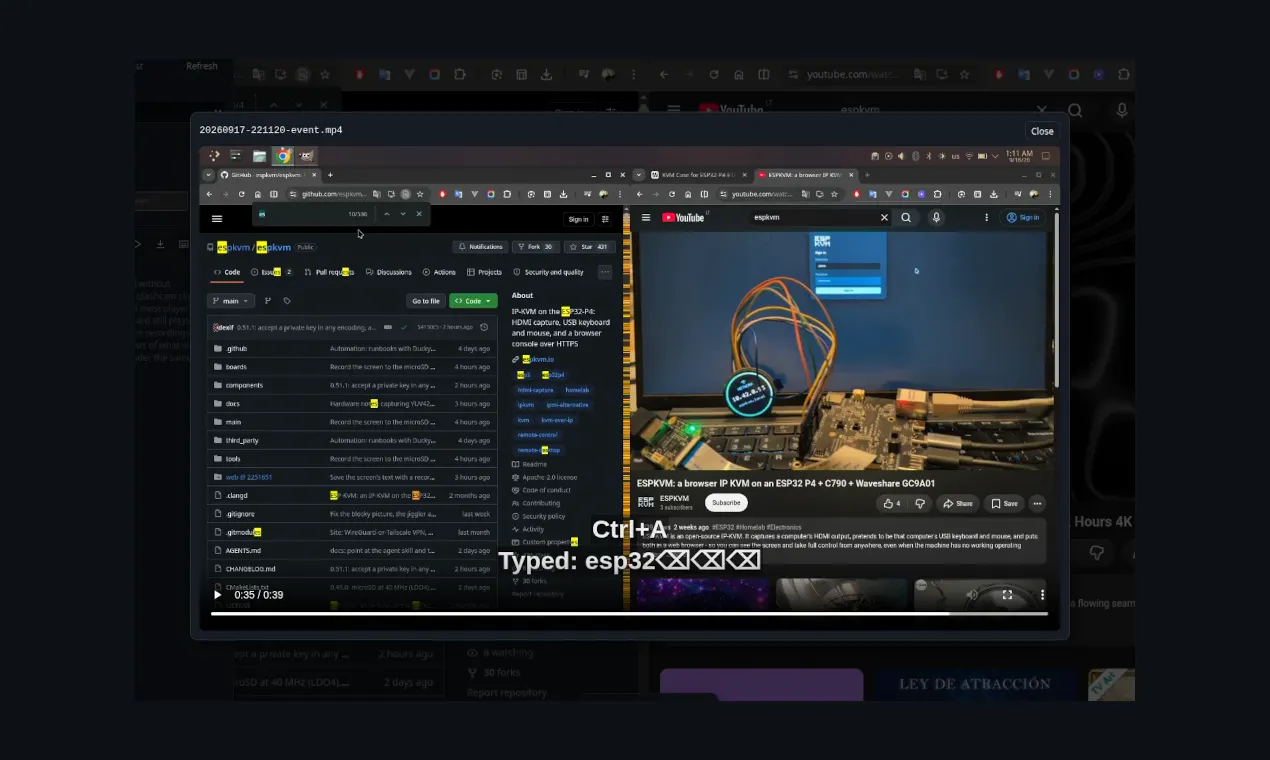Viewport: 1270px width, 760px height.
Task: Close the find-in-page search bar
Action: click(x=419, y=214)
